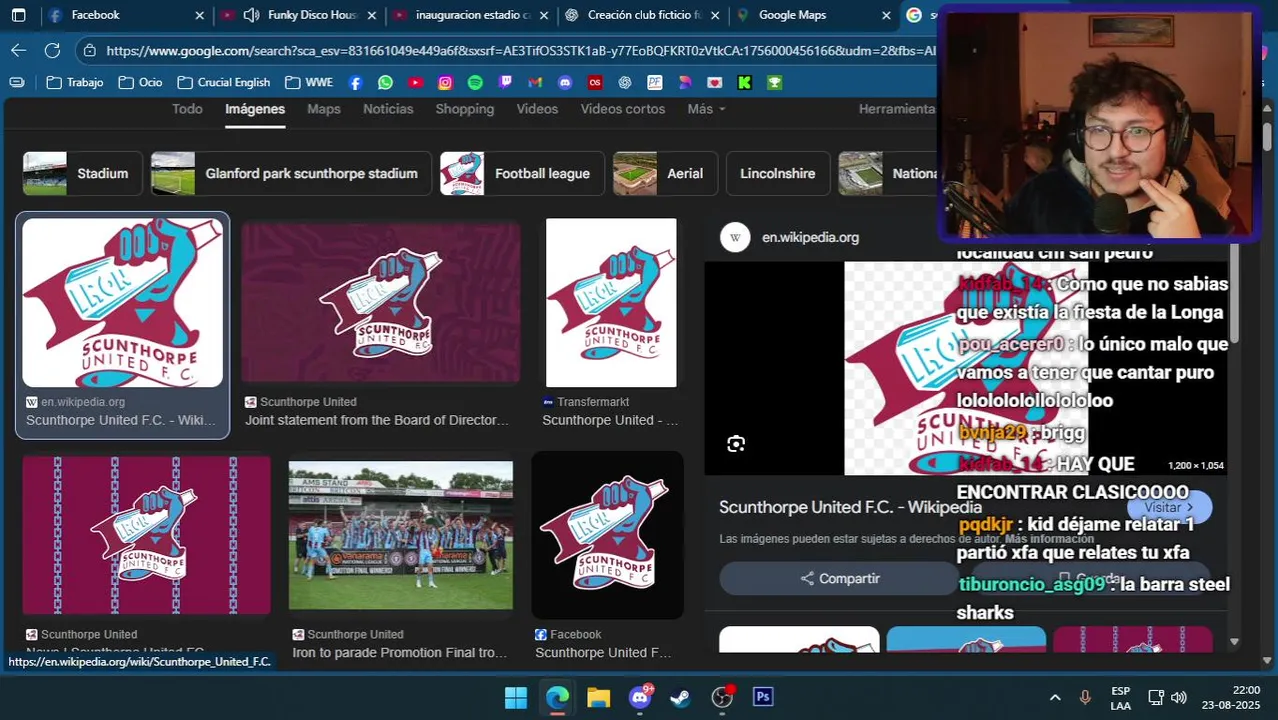Reload the current page
The height and width of the screenshot is (720, 1278).
[x=53, y=50]
